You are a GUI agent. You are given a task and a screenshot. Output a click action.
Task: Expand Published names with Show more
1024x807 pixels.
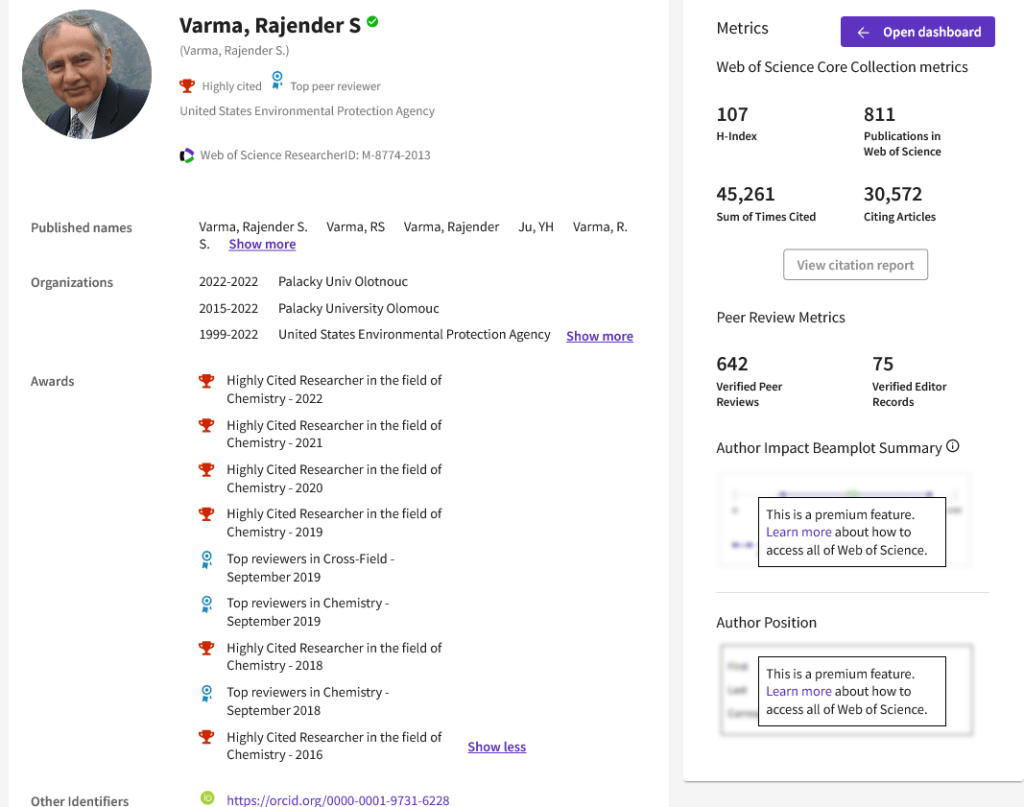tap(262, 244)
